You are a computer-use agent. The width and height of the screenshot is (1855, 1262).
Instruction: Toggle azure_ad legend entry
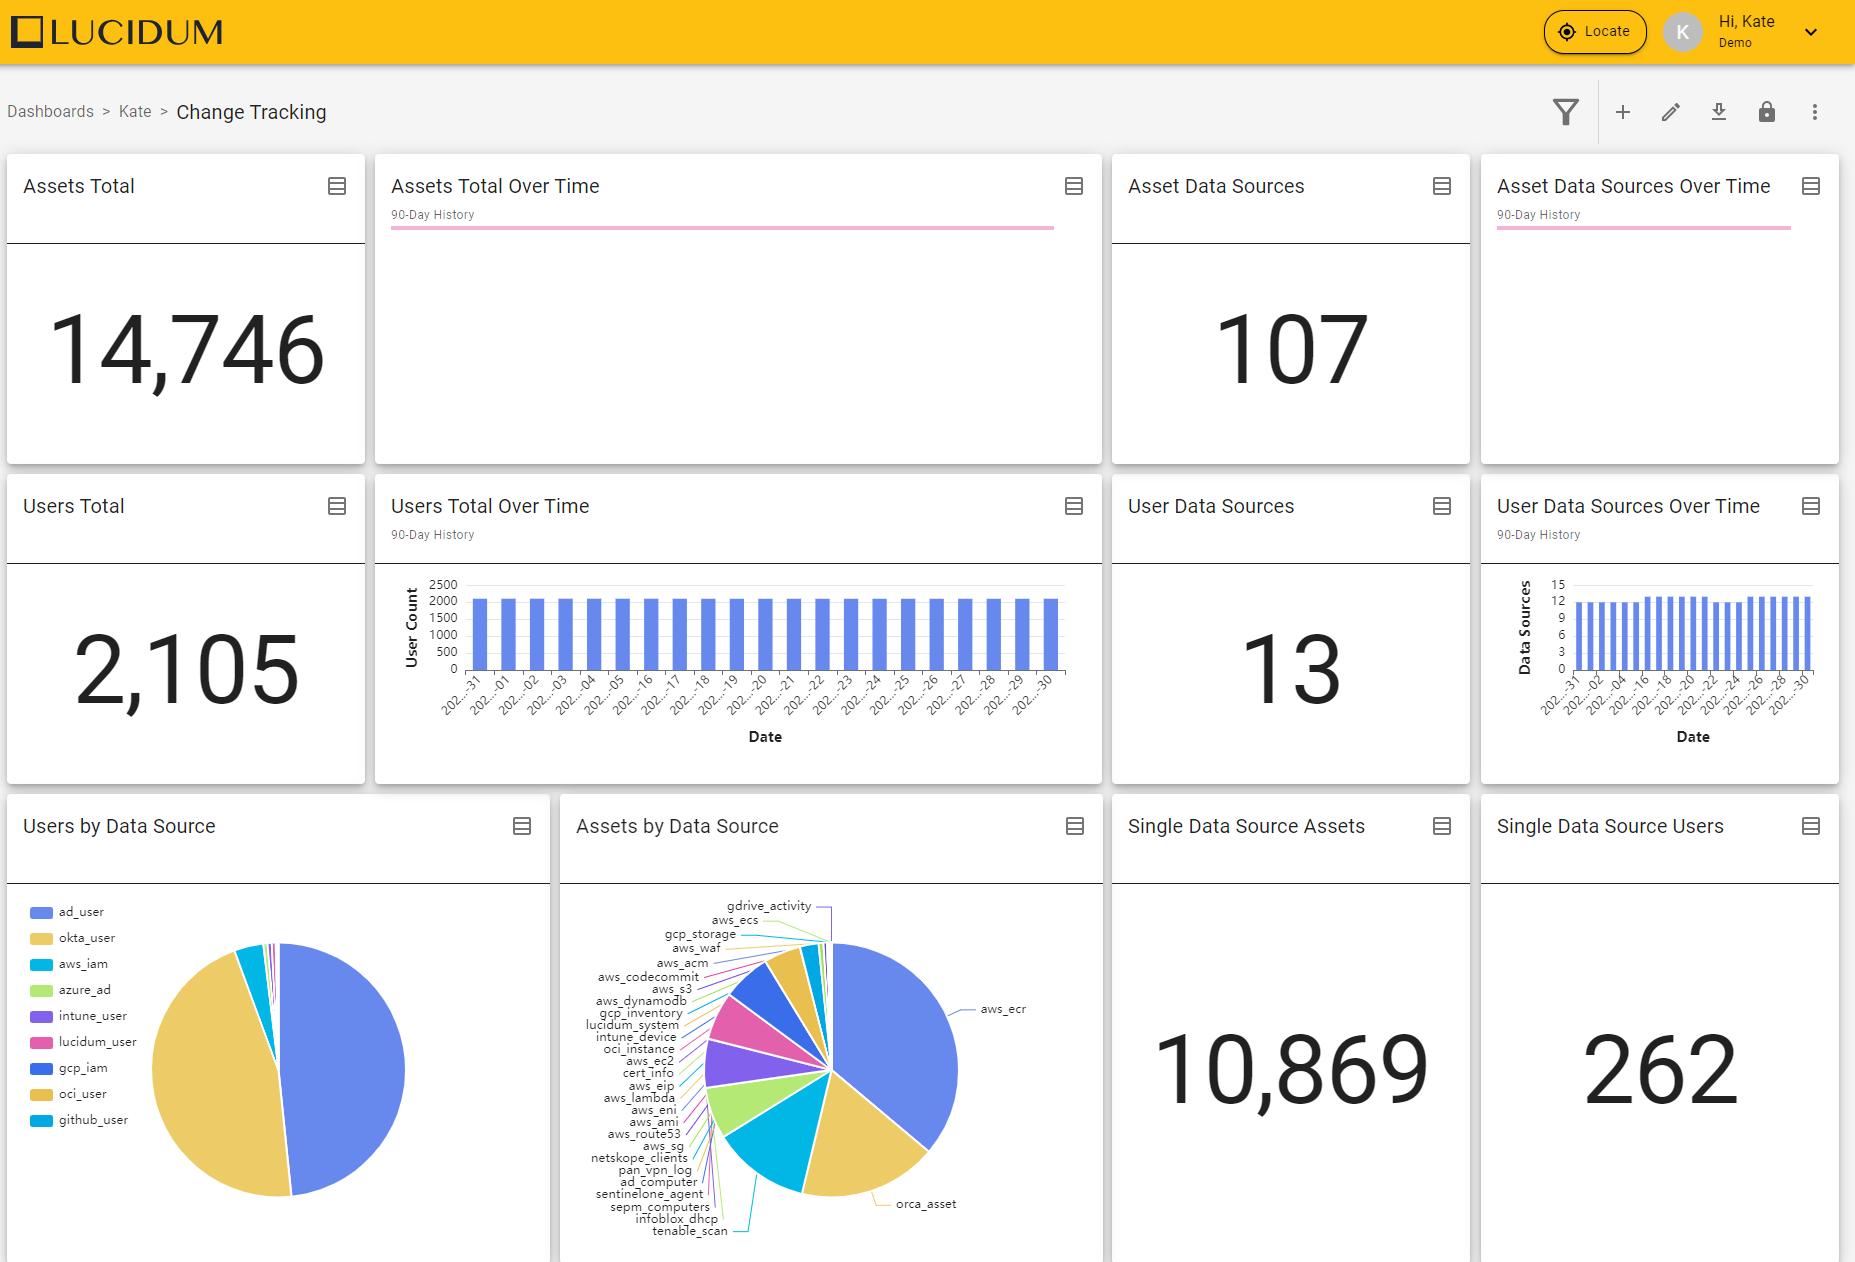(x=70, y=990)
